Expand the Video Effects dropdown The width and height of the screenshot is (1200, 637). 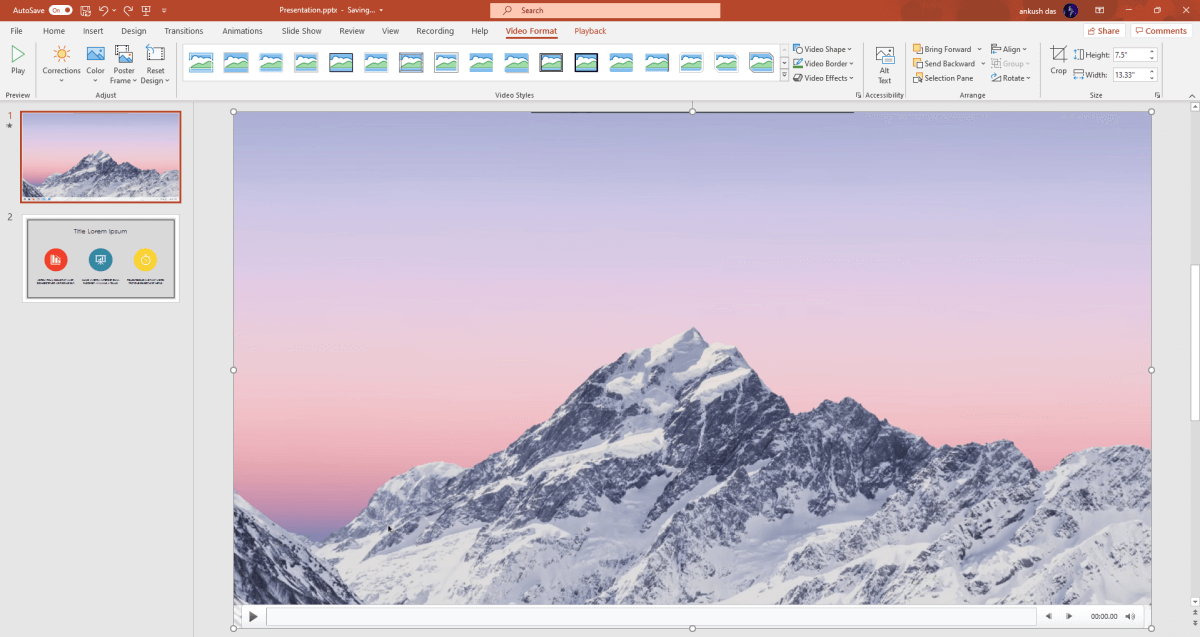(821, 77)
